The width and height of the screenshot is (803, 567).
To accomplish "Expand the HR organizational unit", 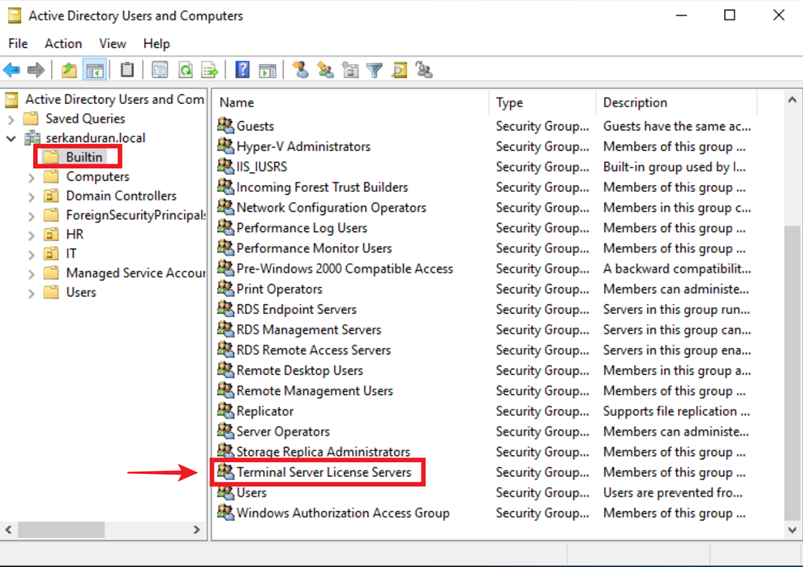I will pyautogui.click(x=32, y=235).
